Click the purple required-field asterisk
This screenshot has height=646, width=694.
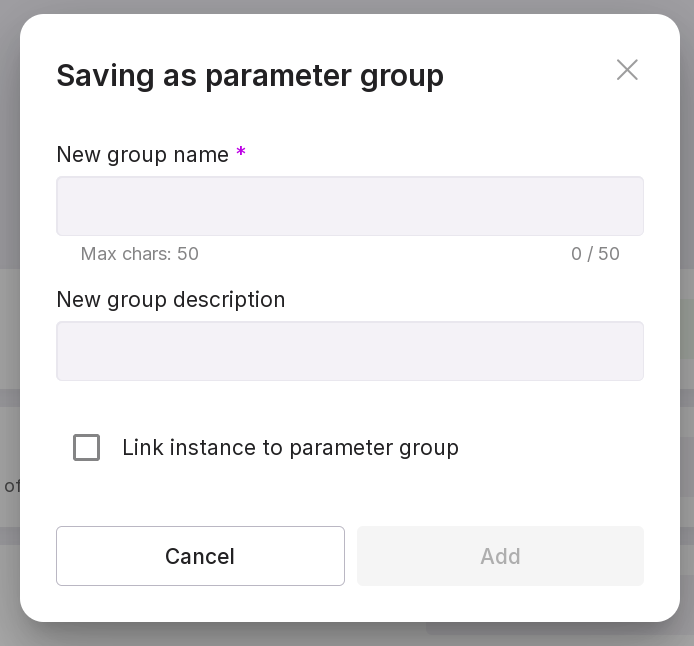pos(241,153)
